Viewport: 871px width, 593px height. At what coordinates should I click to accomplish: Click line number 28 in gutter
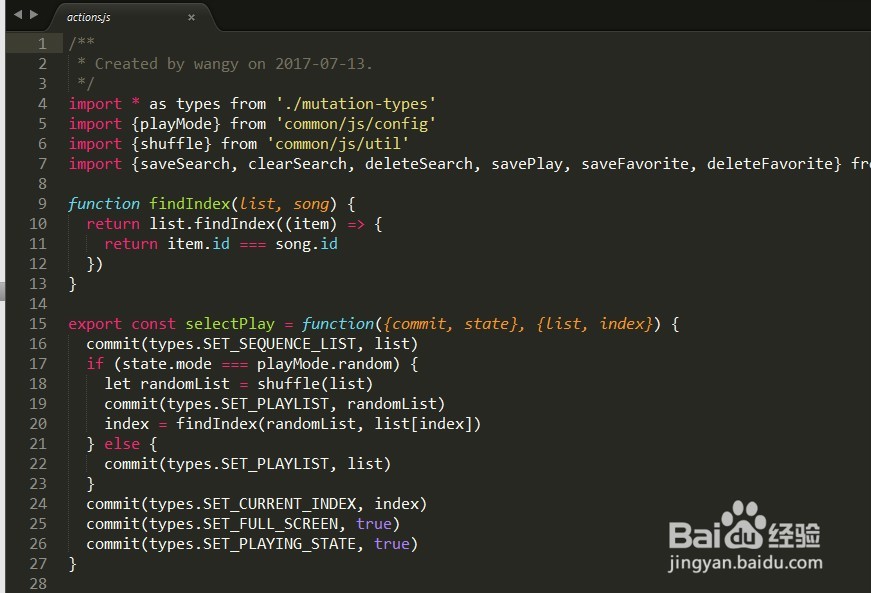(38, 584)
